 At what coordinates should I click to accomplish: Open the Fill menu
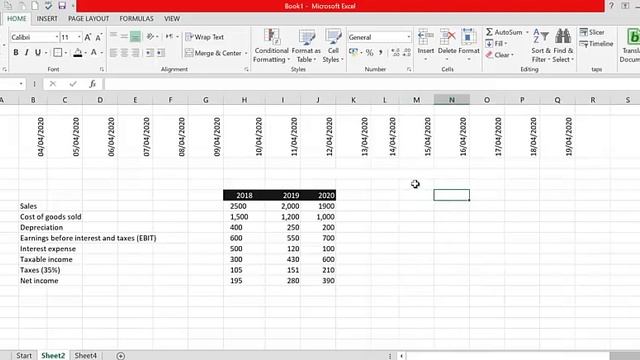496,44
